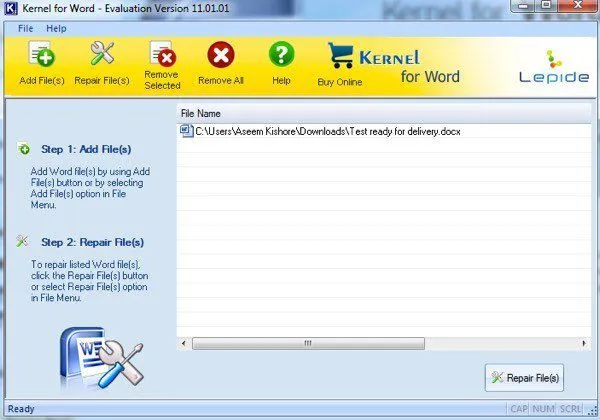
Task: Click the File Name column header
Action: [x=384, y=114]
